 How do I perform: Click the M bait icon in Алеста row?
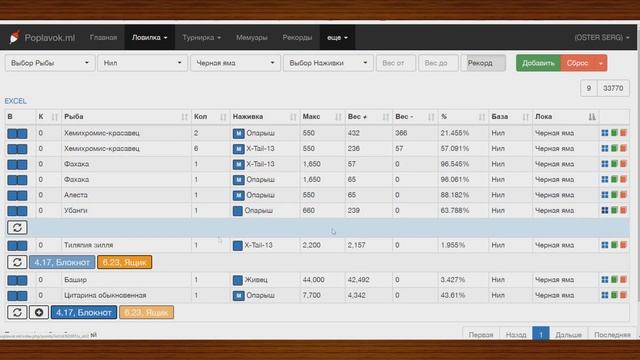238,196
